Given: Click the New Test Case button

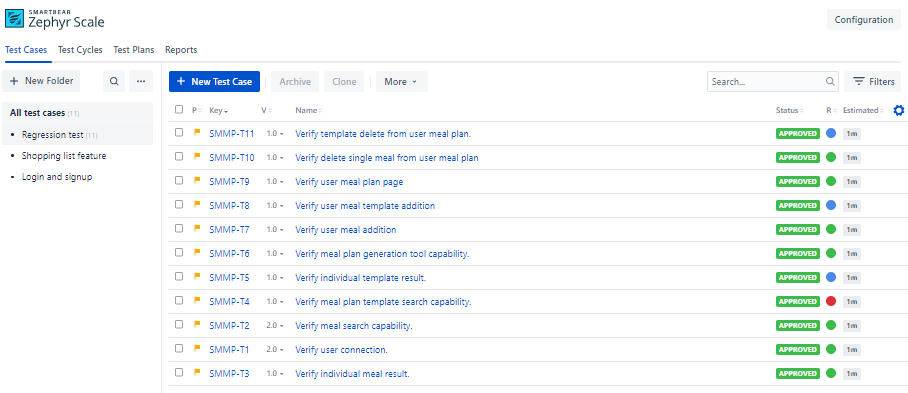Looking at the screenshot, I should click(214, 82).
